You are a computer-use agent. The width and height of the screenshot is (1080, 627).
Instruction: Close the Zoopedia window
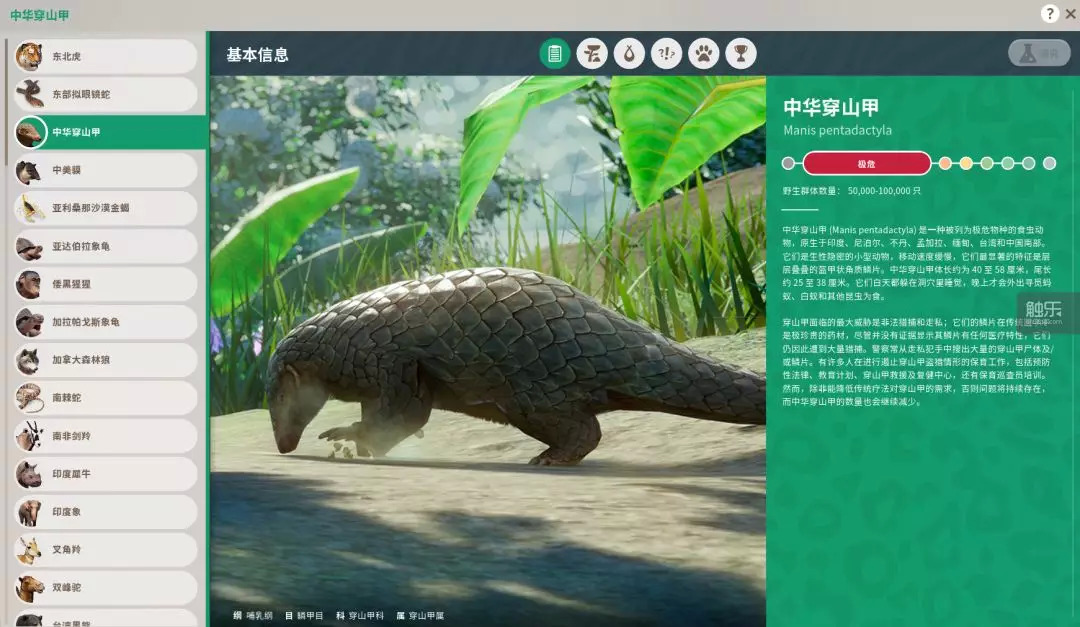[x=1068, y=14]
